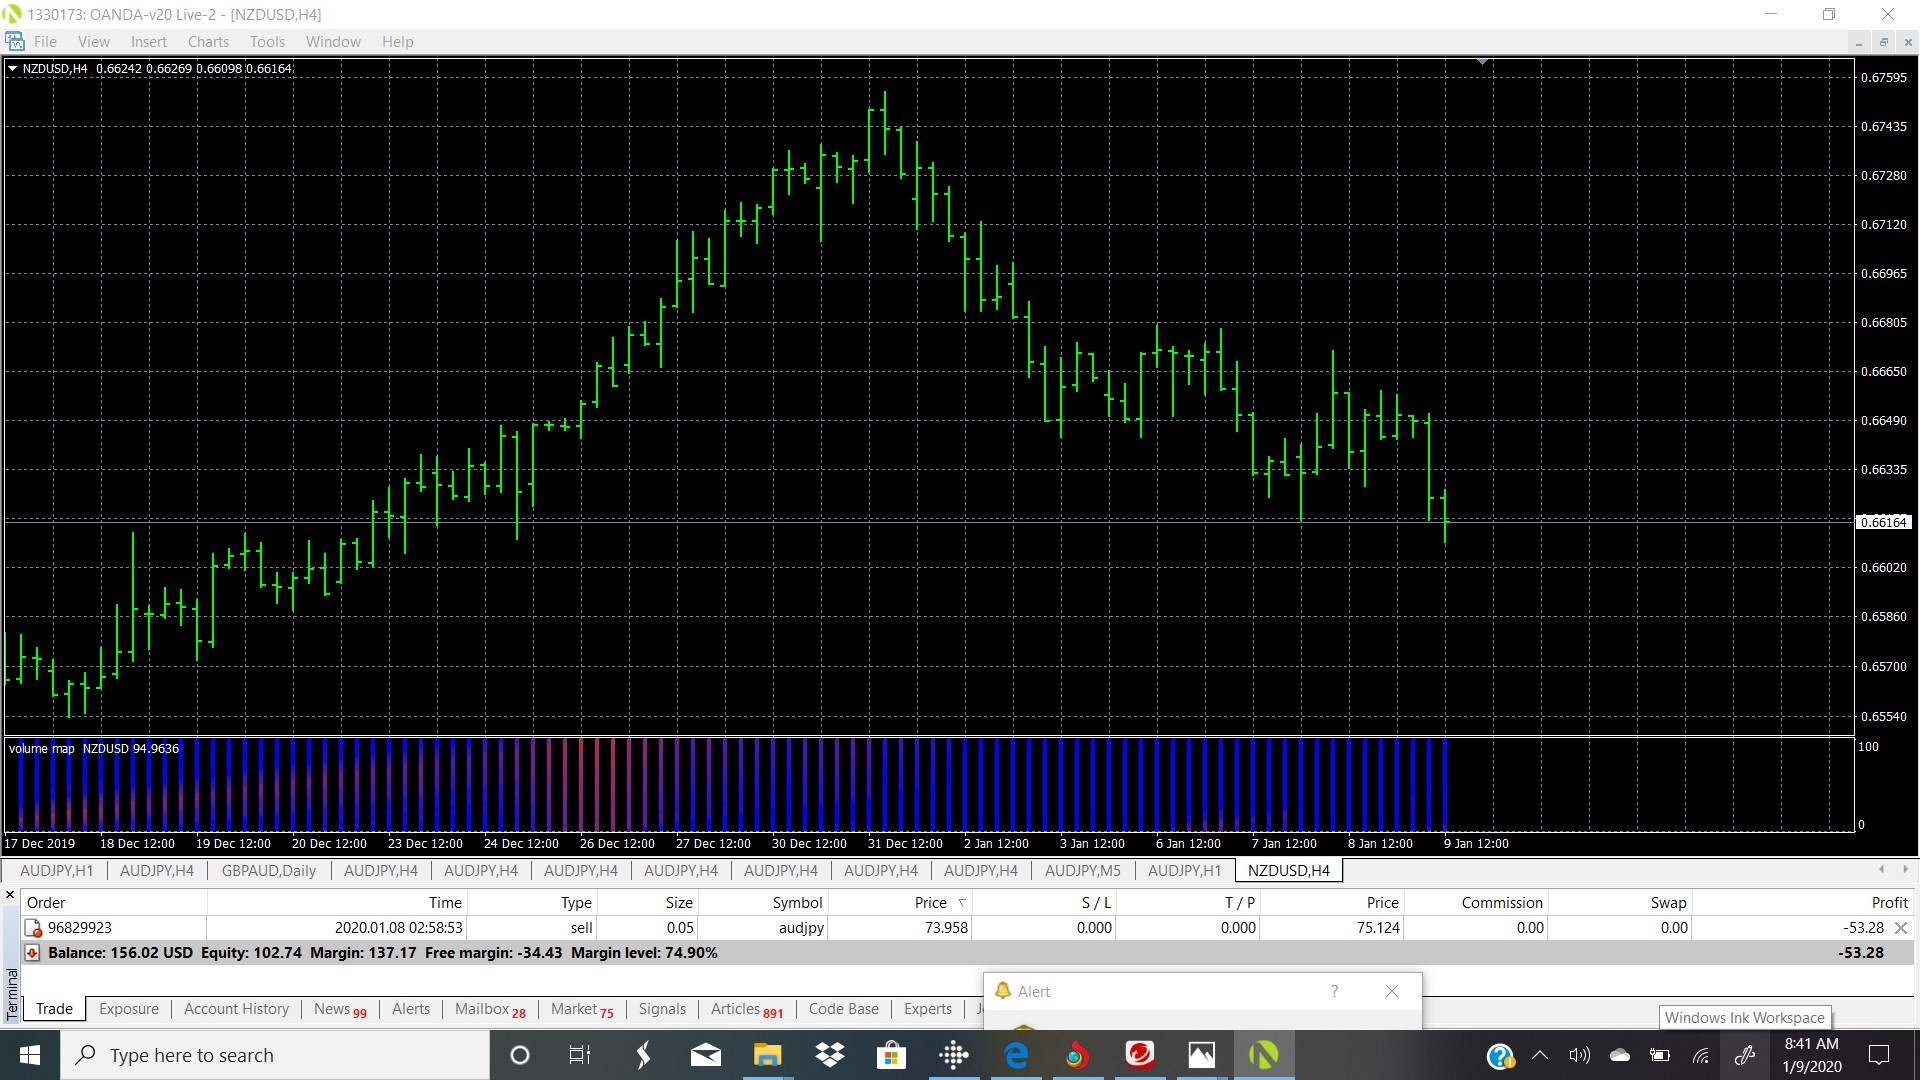Sort orders by the Price column arrow
1920x1080 pixels.
(962, 902)
